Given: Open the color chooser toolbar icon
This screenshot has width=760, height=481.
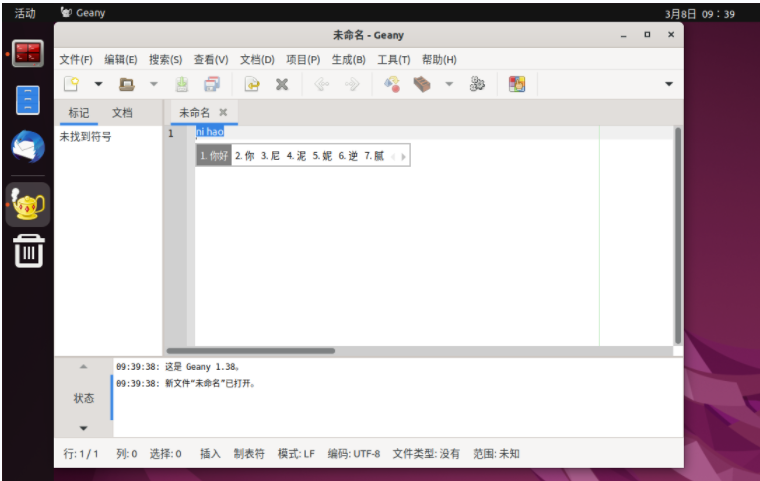Looking at the screenshot, I should 517,84.
